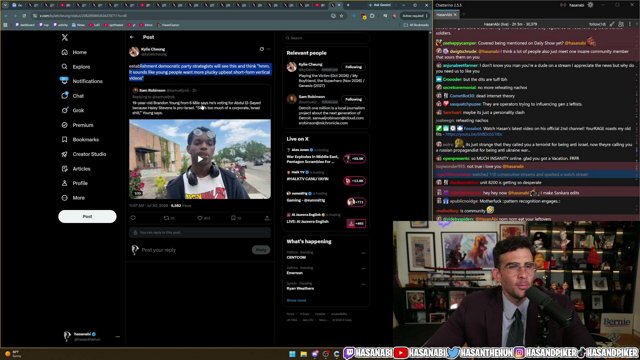640x360 pixels.
Task: Open the browser apps grid icon
Action: (5, 25)
